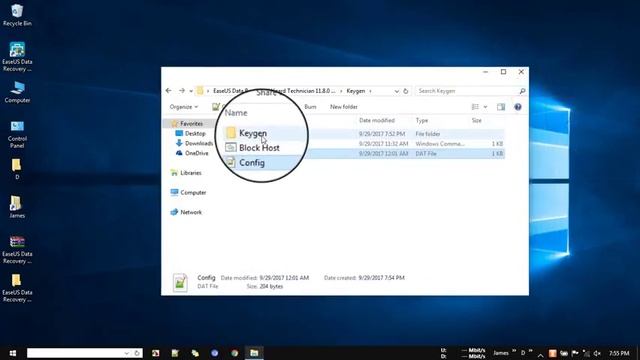The width and height of the screenshot is (640, 360).
Task: Open Explorer help
Action: [x=518, y=107]
